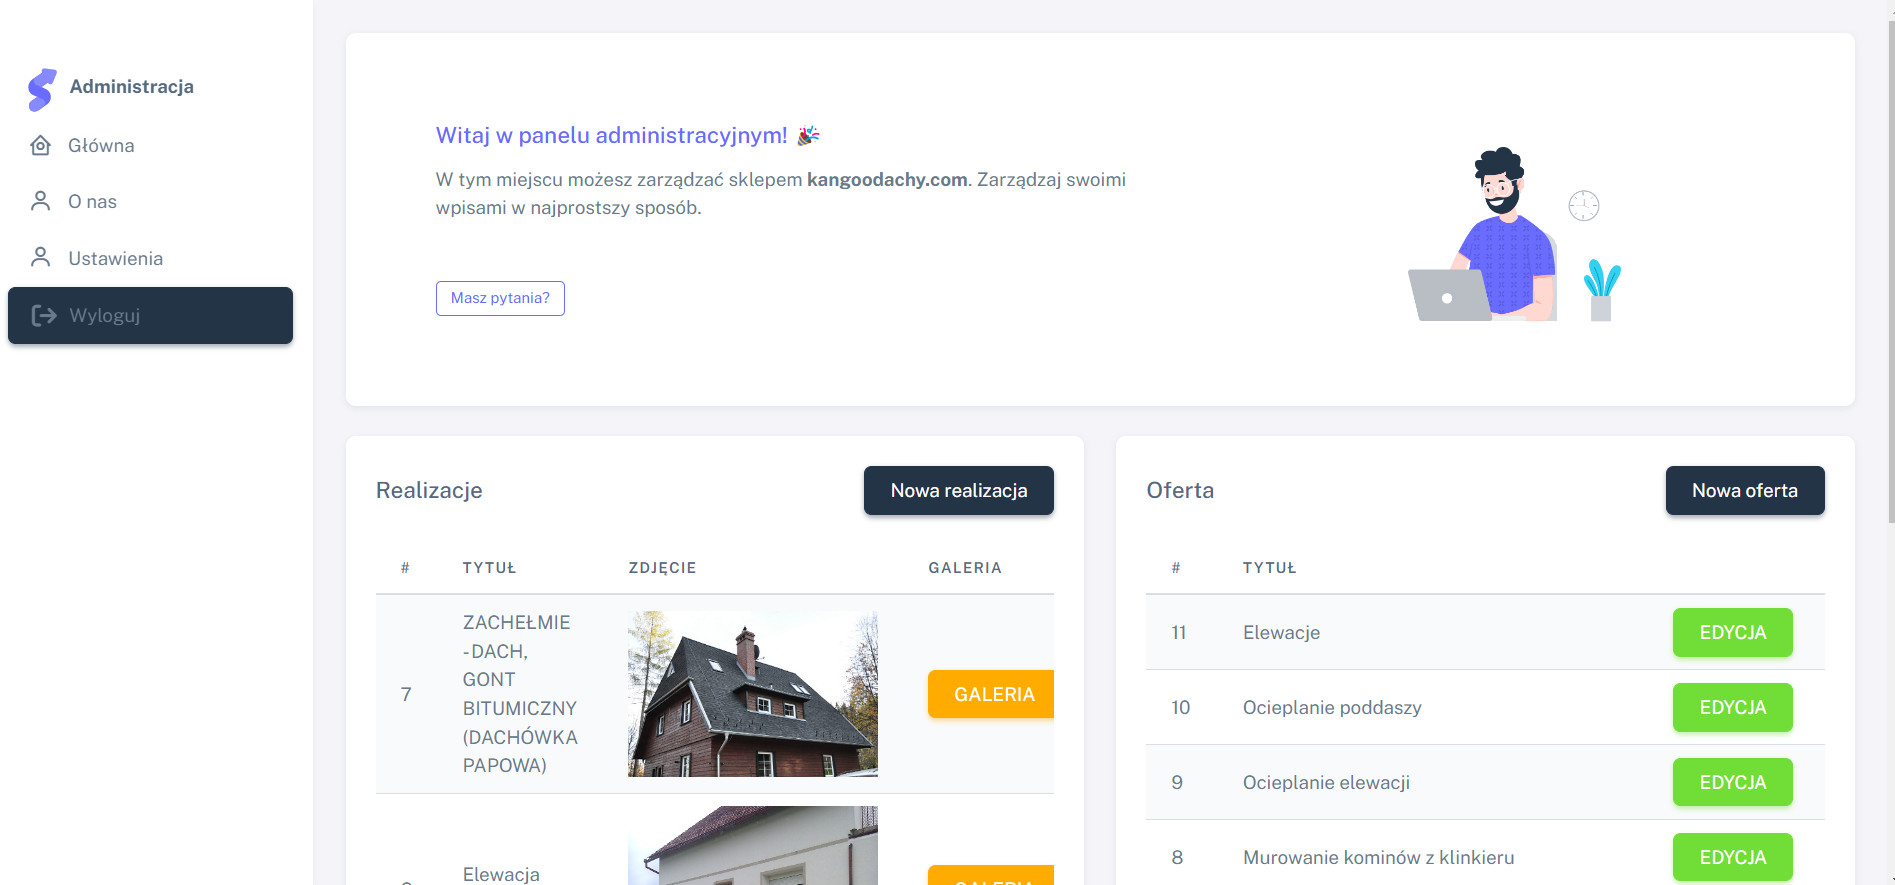Click offer number 9

coord(1177,782)
